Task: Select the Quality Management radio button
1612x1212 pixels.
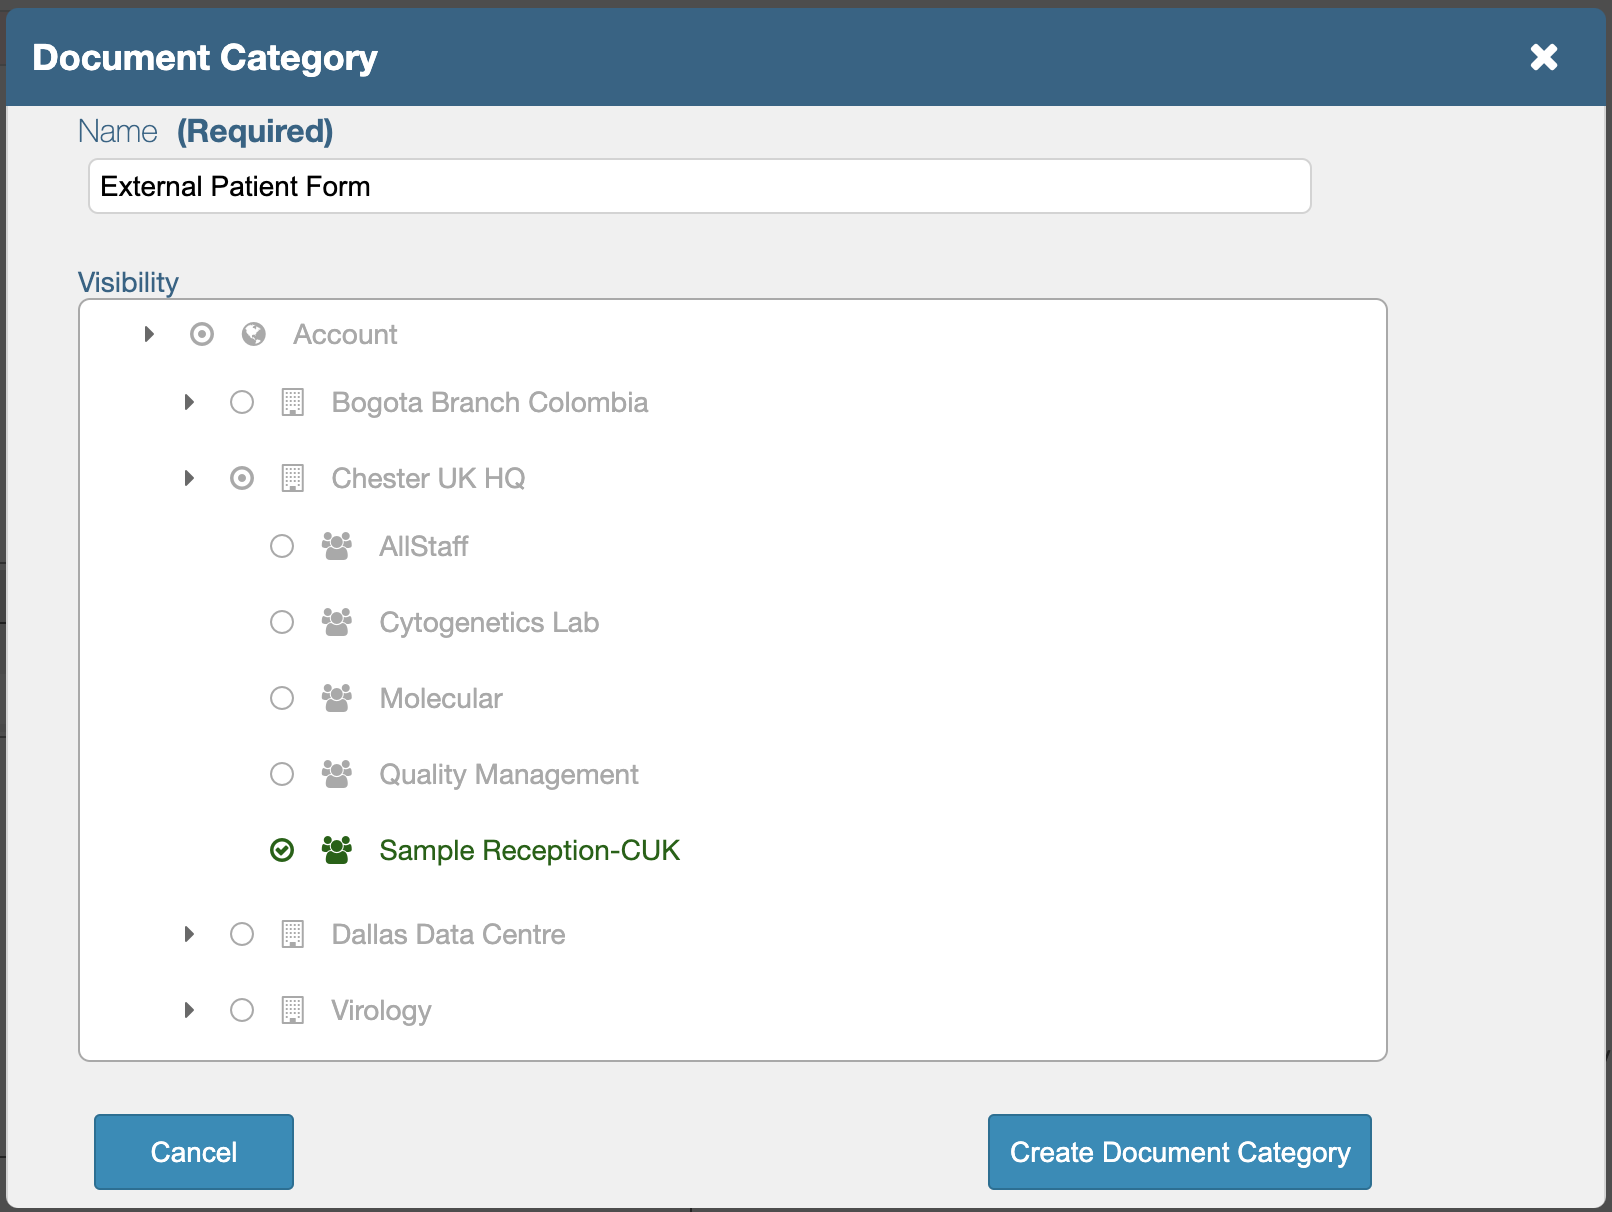Action: point(282,774)
